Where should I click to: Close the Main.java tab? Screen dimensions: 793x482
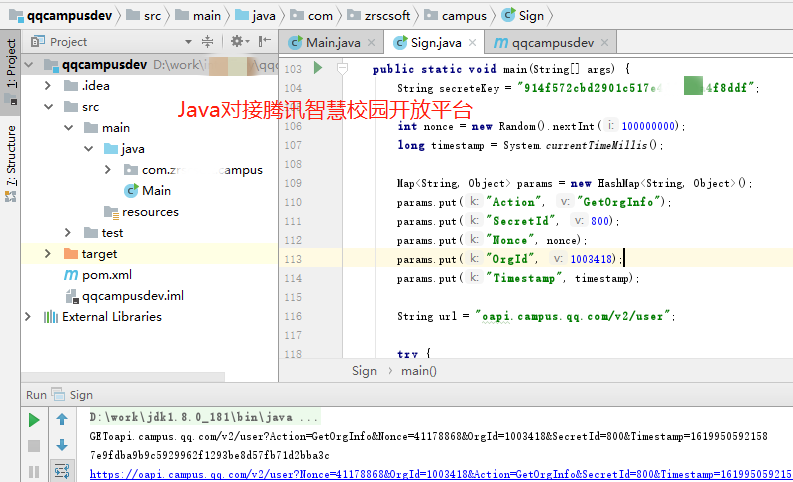(x=371, y=43)
